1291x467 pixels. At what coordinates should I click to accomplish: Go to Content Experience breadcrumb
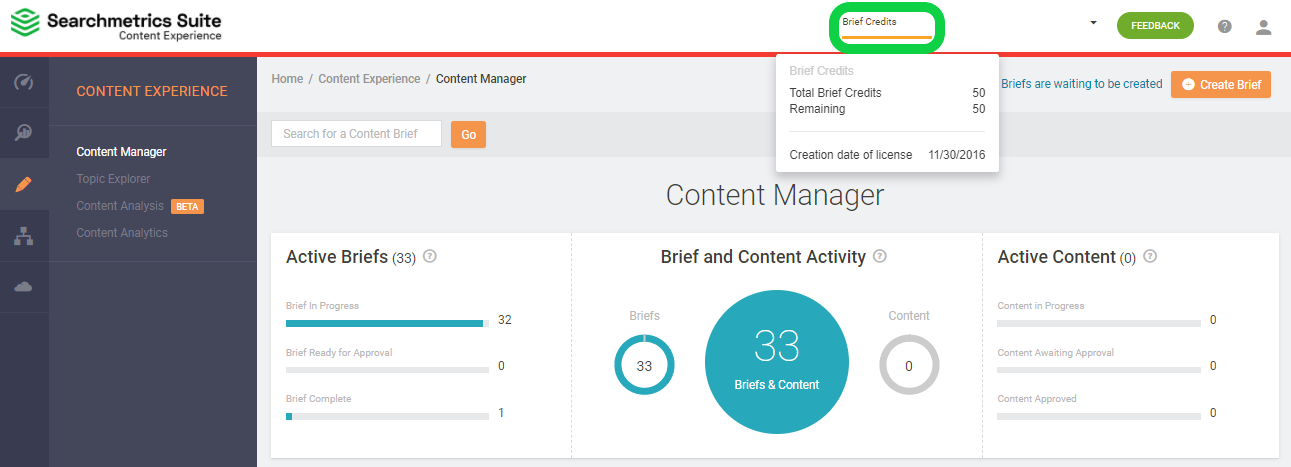[369, 79]
